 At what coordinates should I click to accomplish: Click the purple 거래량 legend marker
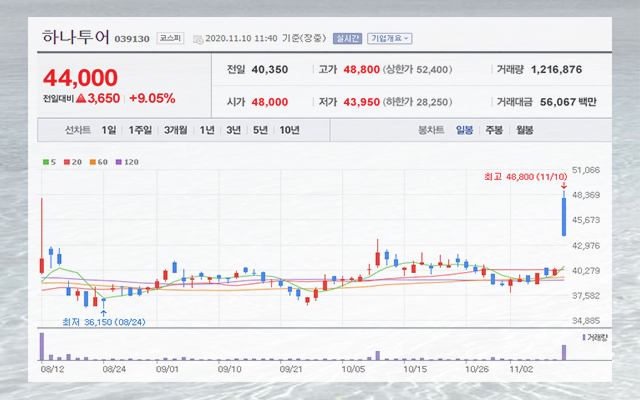pyautogui.click(x=584, y=338)
